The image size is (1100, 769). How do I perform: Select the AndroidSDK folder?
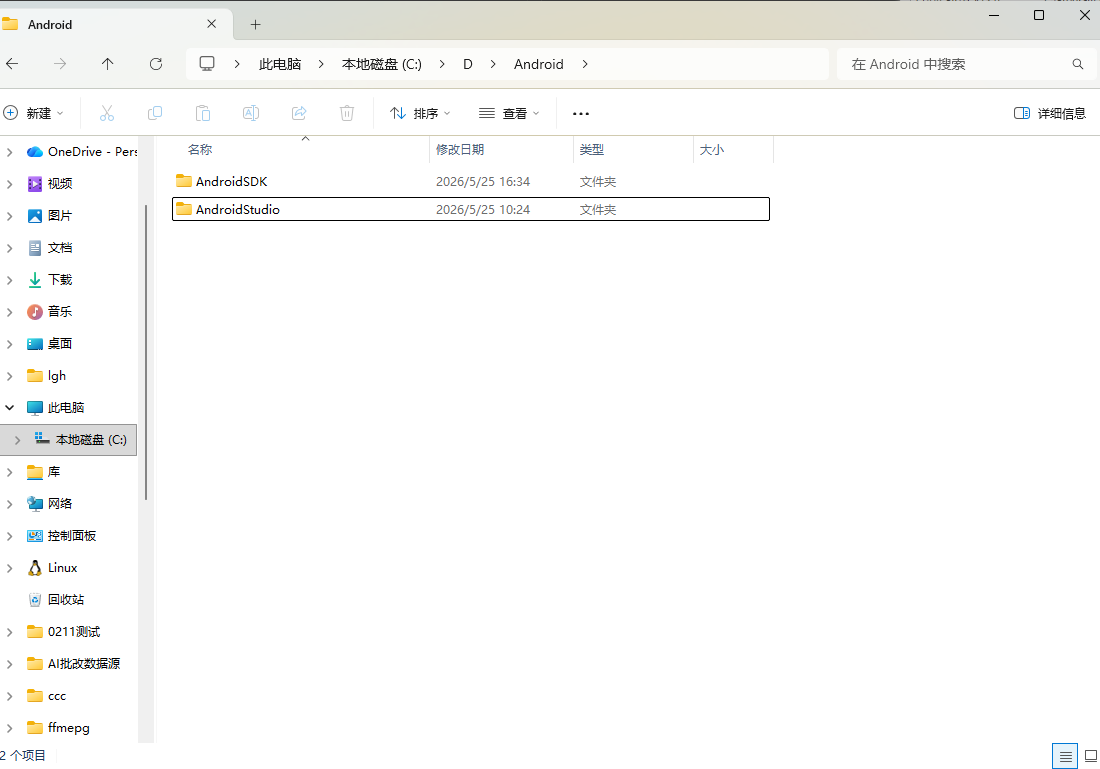pos(471,181)
